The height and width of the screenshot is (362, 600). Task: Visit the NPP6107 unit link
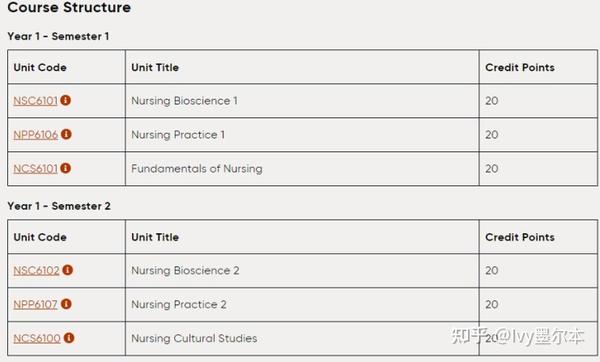coord(36,305)
